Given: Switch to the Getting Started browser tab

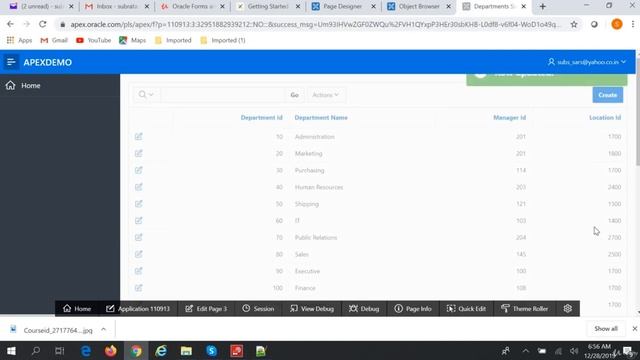Looking at the screenshot, I should coord(268,6).
